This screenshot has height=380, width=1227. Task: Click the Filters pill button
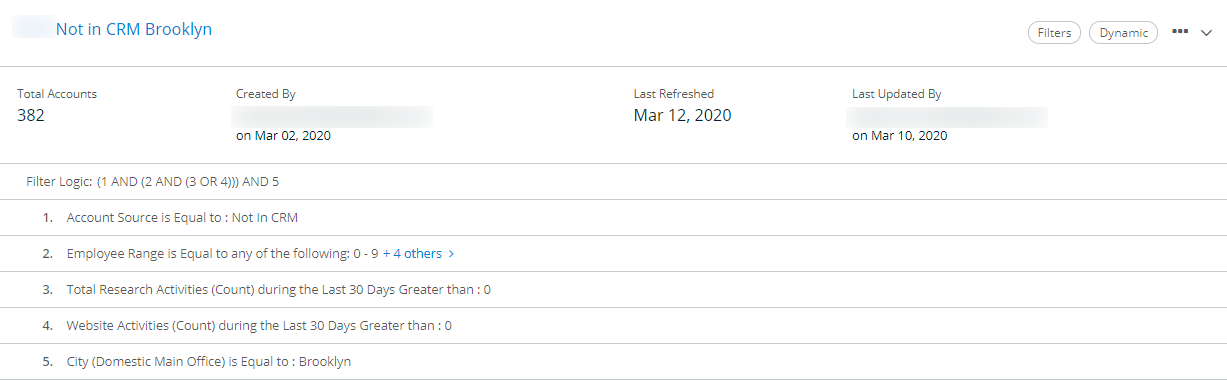[1054, 33]
